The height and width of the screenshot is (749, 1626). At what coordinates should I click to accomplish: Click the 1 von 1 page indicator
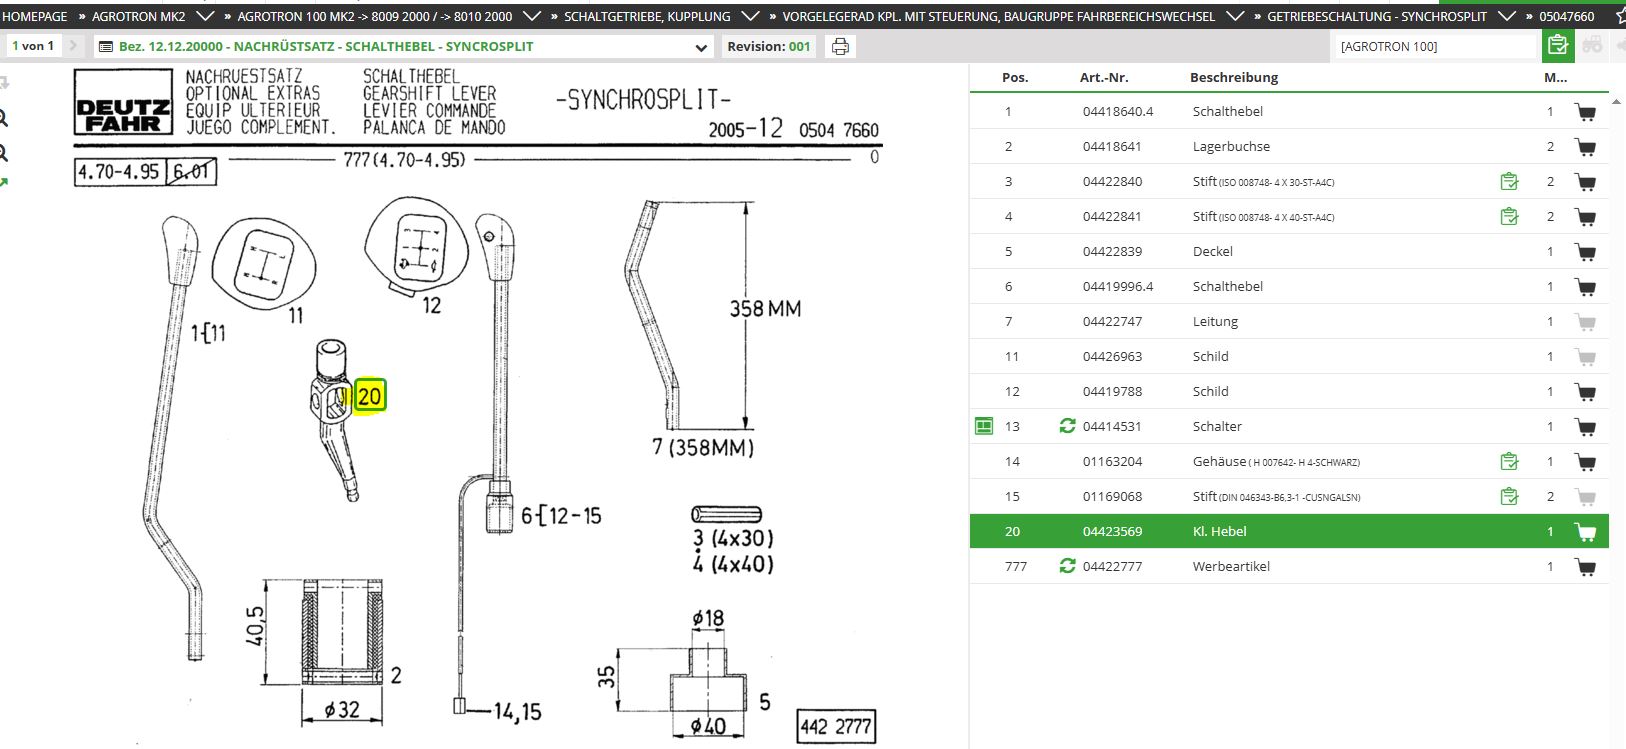tap(33, 46)
